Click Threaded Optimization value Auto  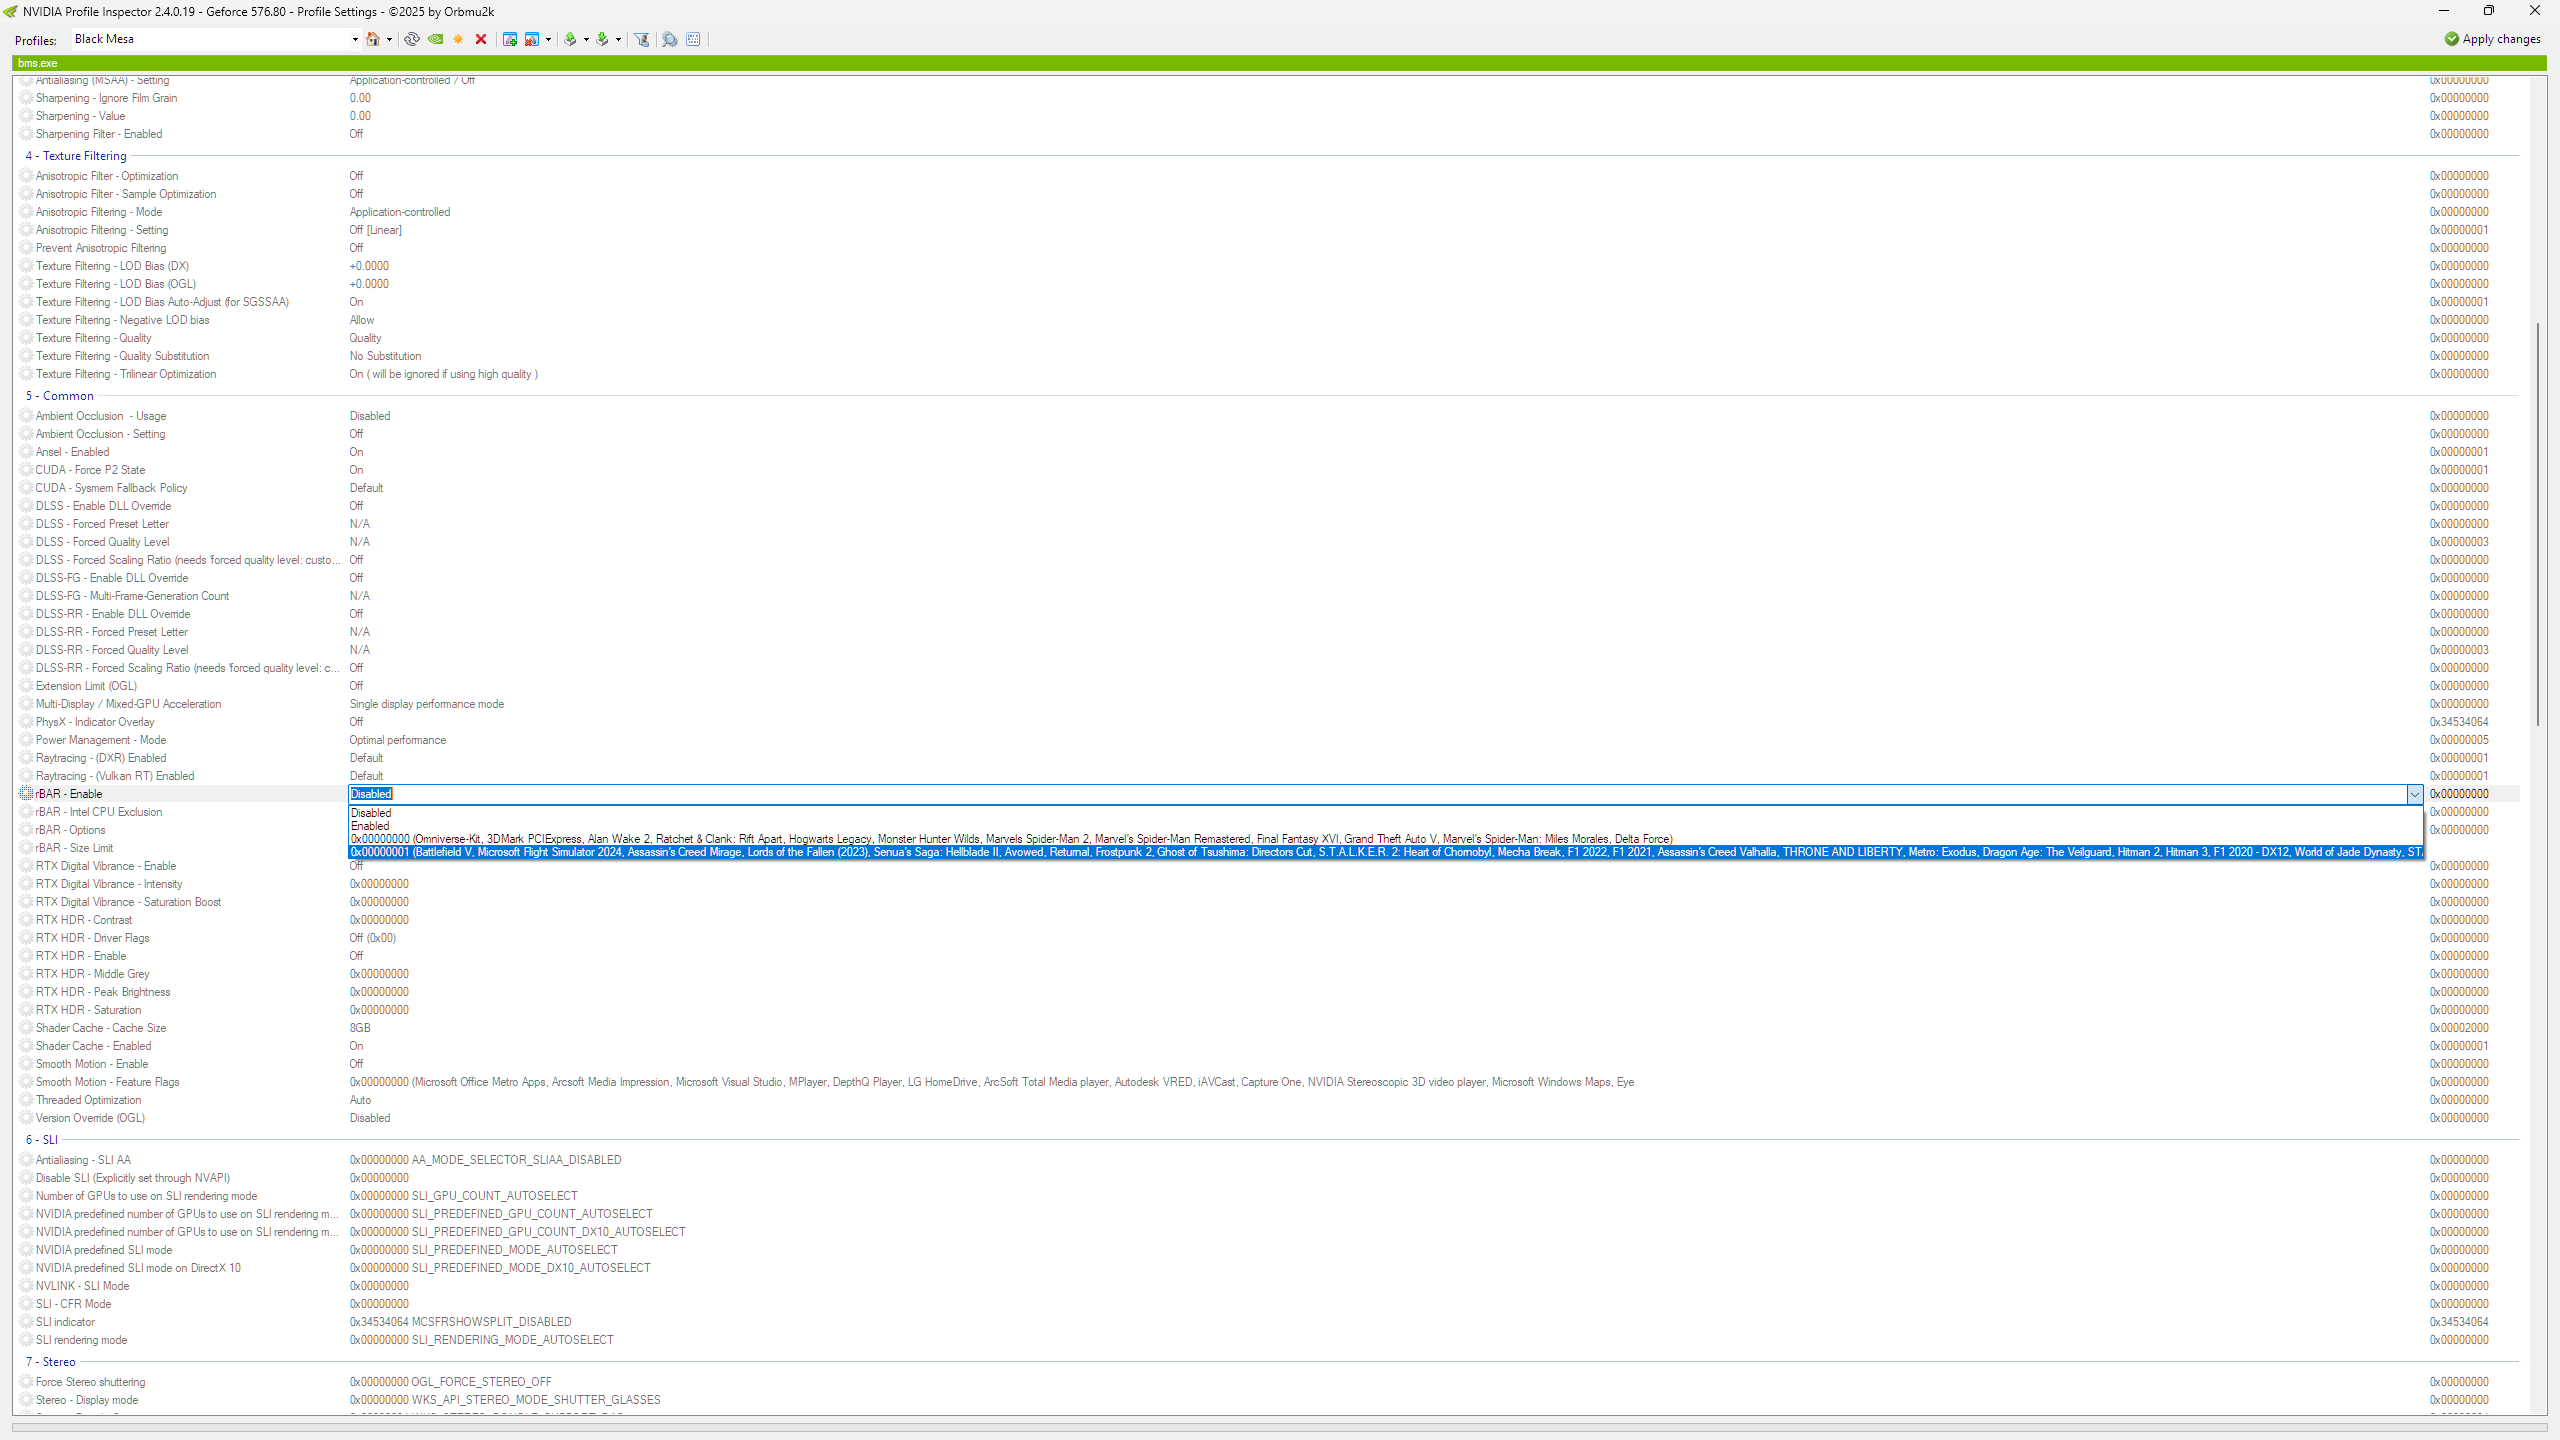tap(360, 1100)
